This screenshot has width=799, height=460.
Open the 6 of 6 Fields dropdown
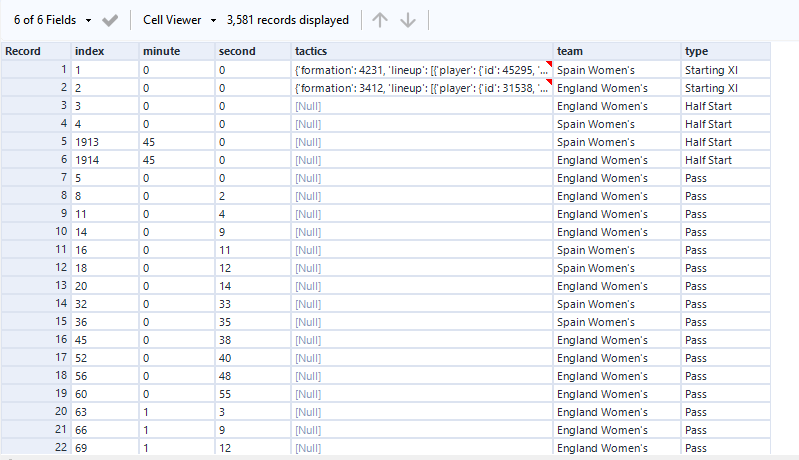(x=53, y=20)
